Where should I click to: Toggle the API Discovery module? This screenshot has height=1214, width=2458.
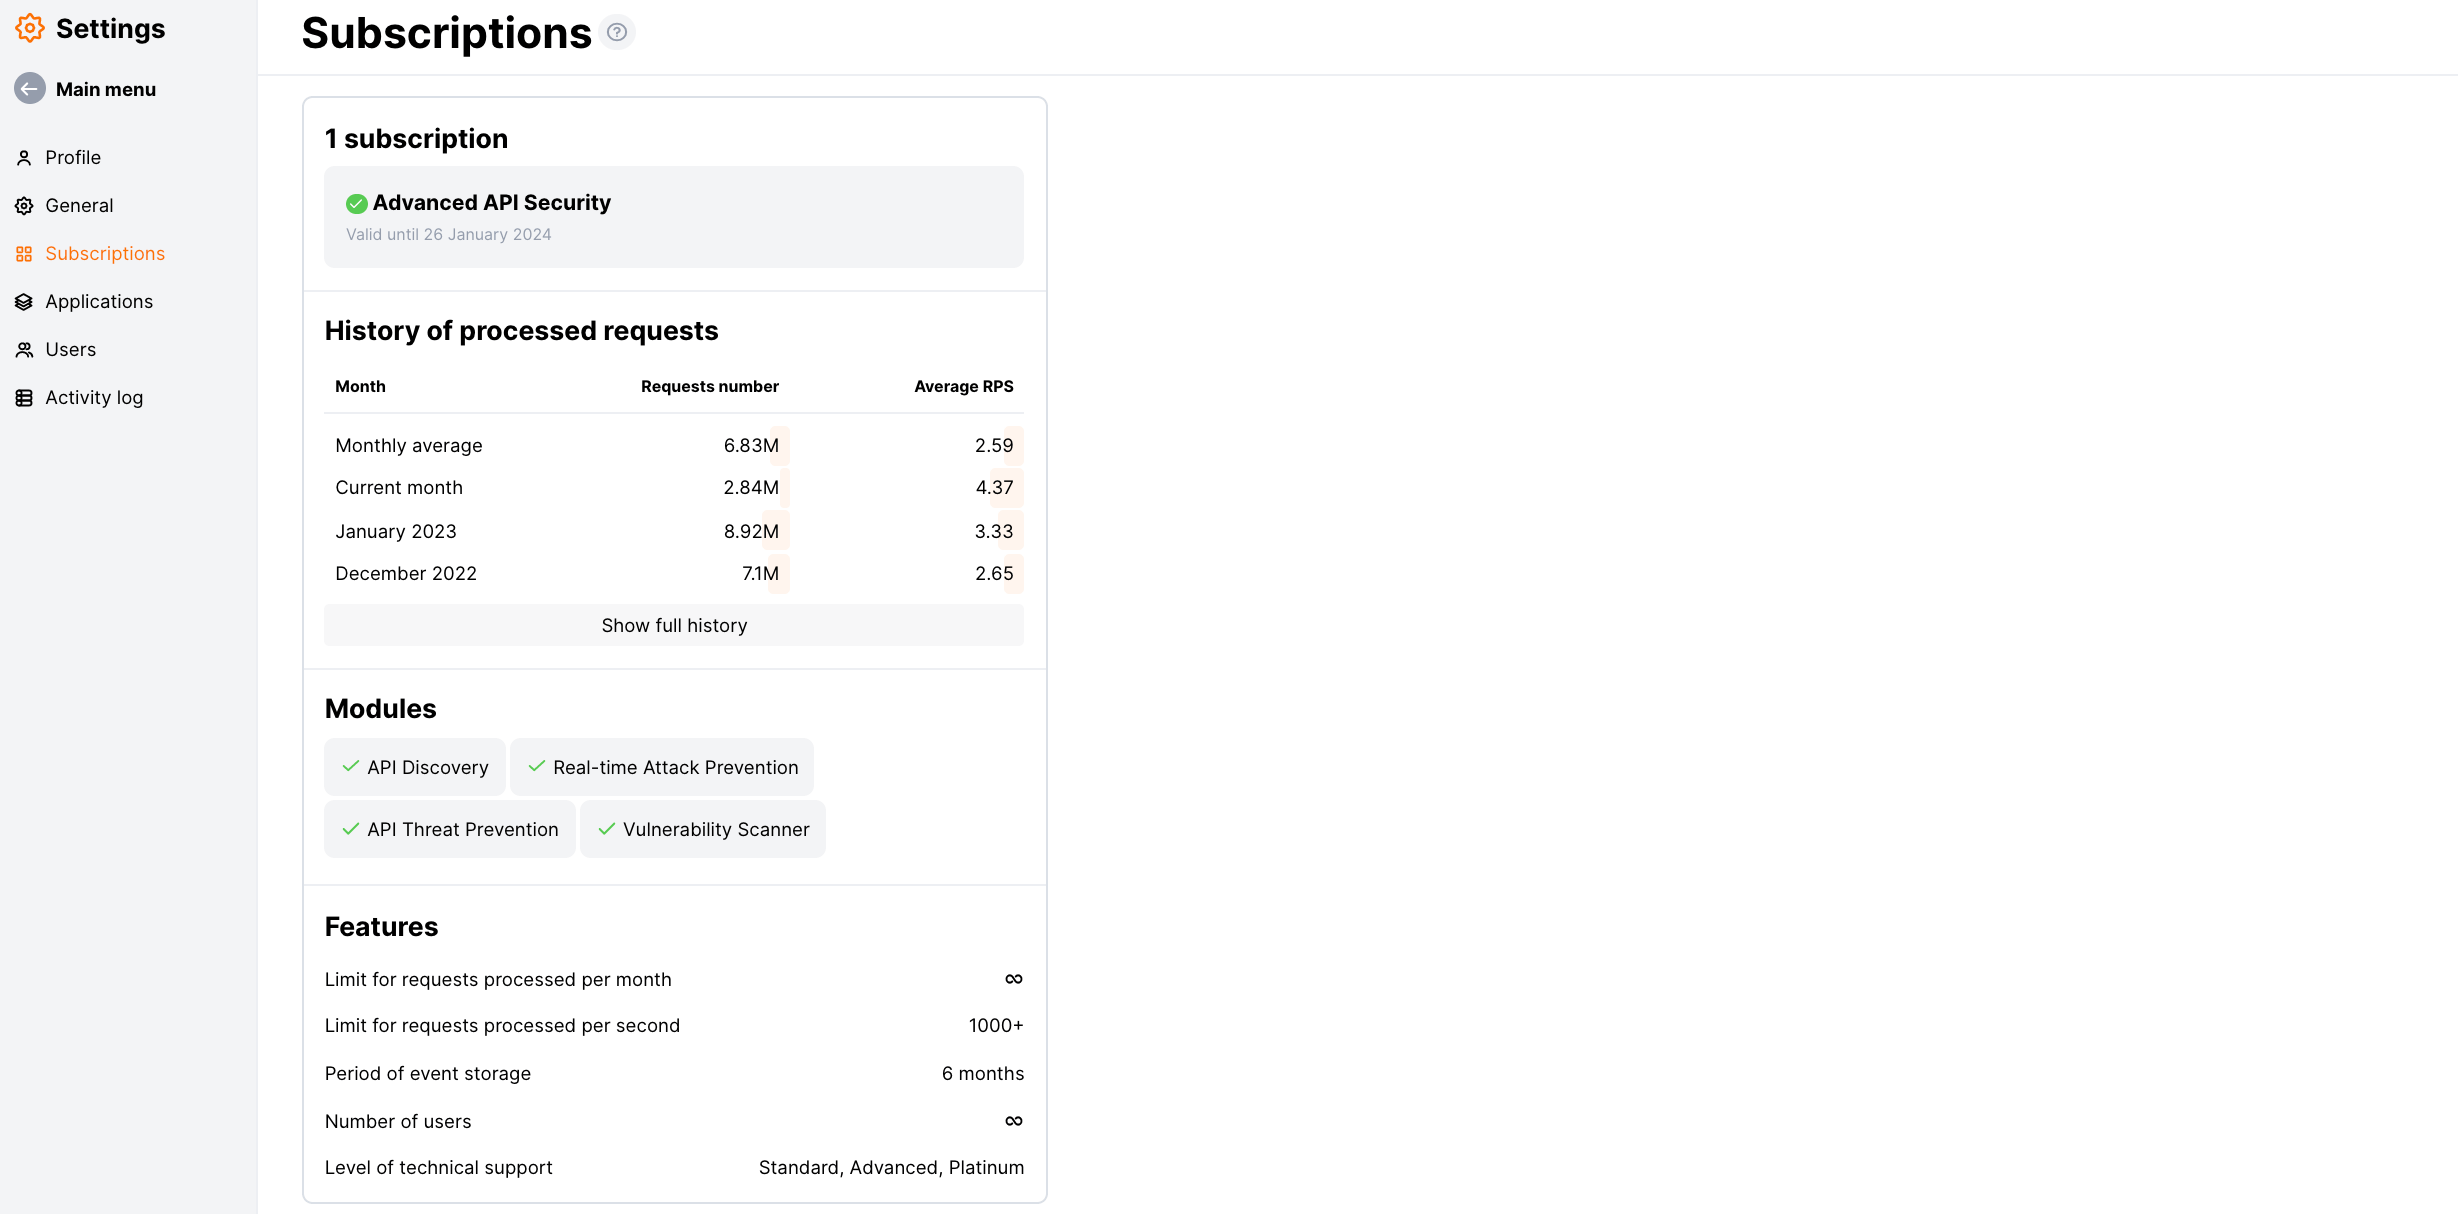[x=414, y=767]
